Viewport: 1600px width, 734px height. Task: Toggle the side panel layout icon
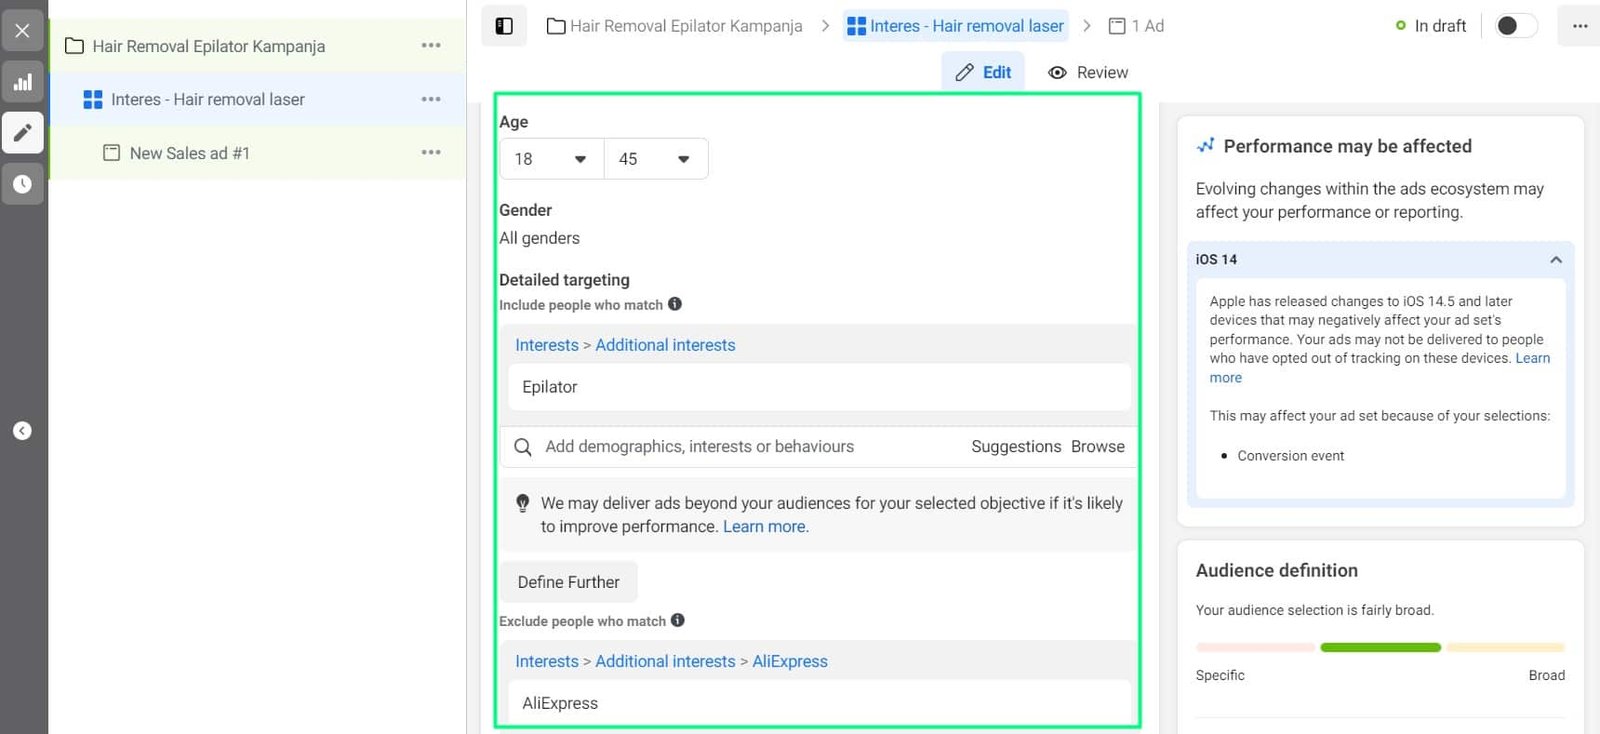504,26
